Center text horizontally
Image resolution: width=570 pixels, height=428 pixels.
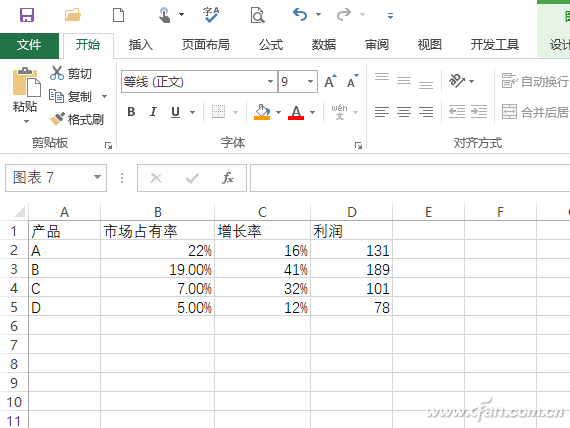coord(404,112)
